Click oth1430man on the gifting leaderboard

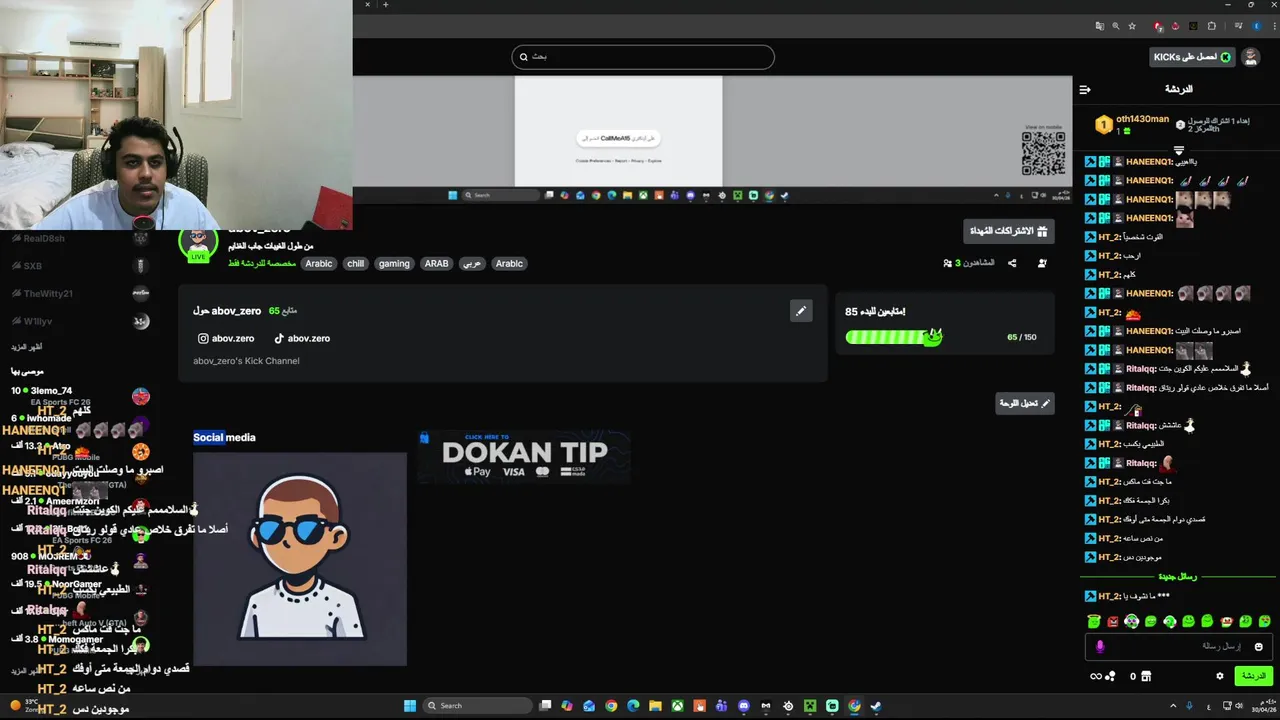click(x=1142, y=119)
